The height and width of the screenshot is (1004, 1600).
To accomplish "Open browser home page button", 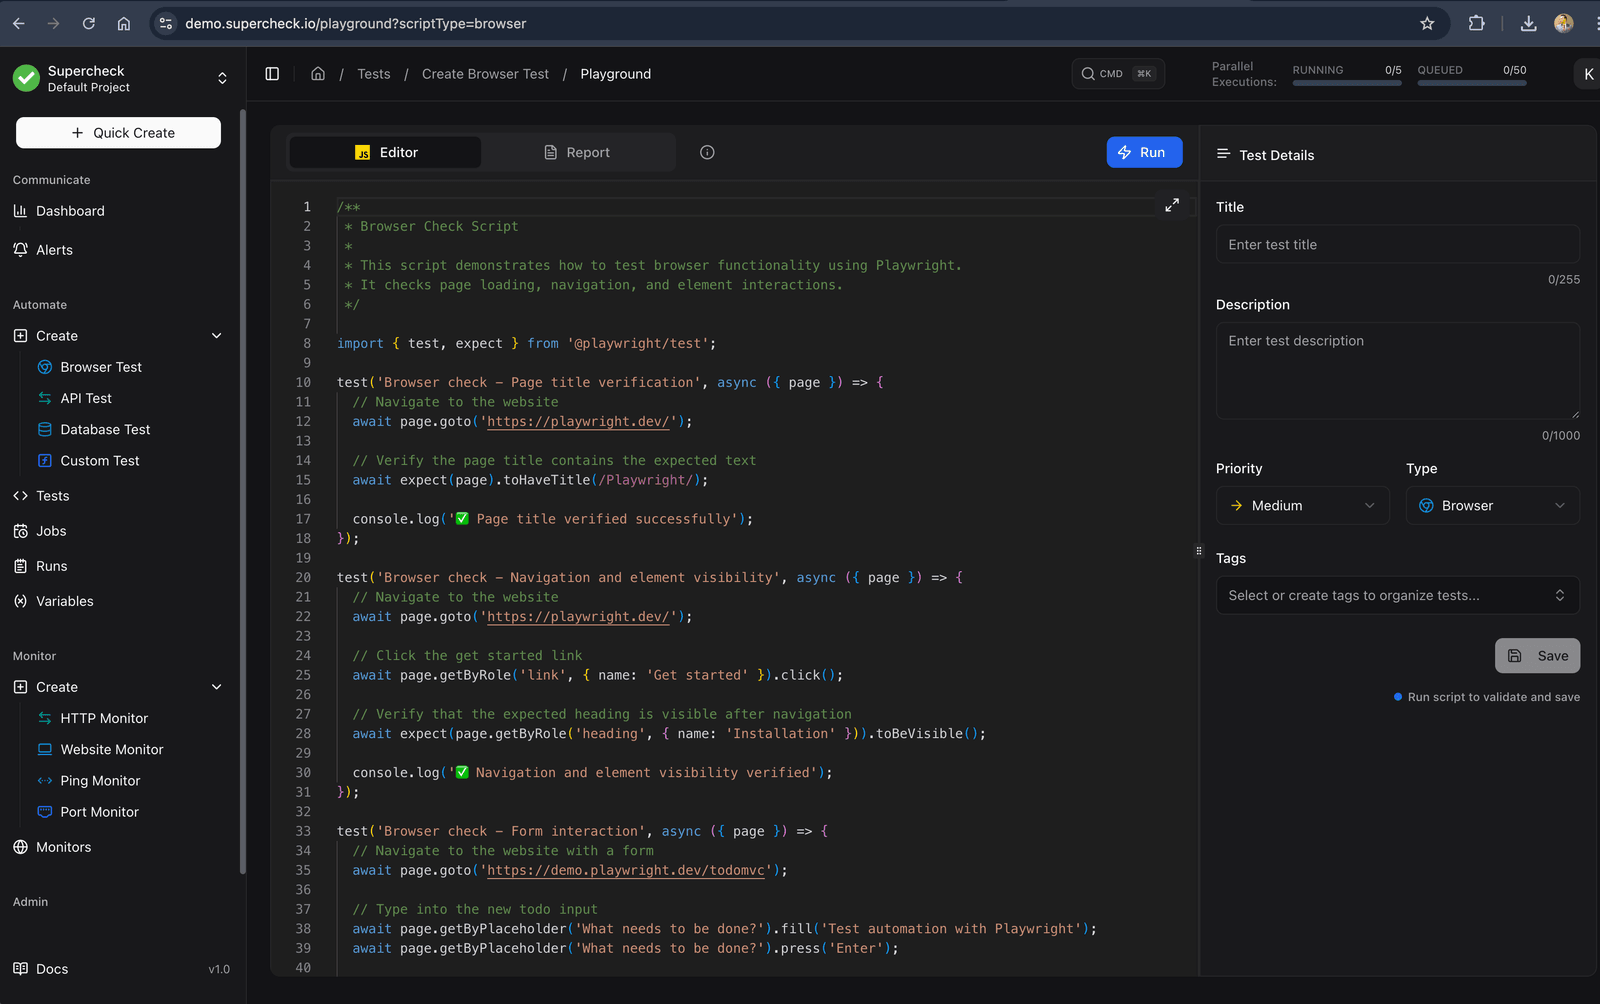I will pos(124,23).
